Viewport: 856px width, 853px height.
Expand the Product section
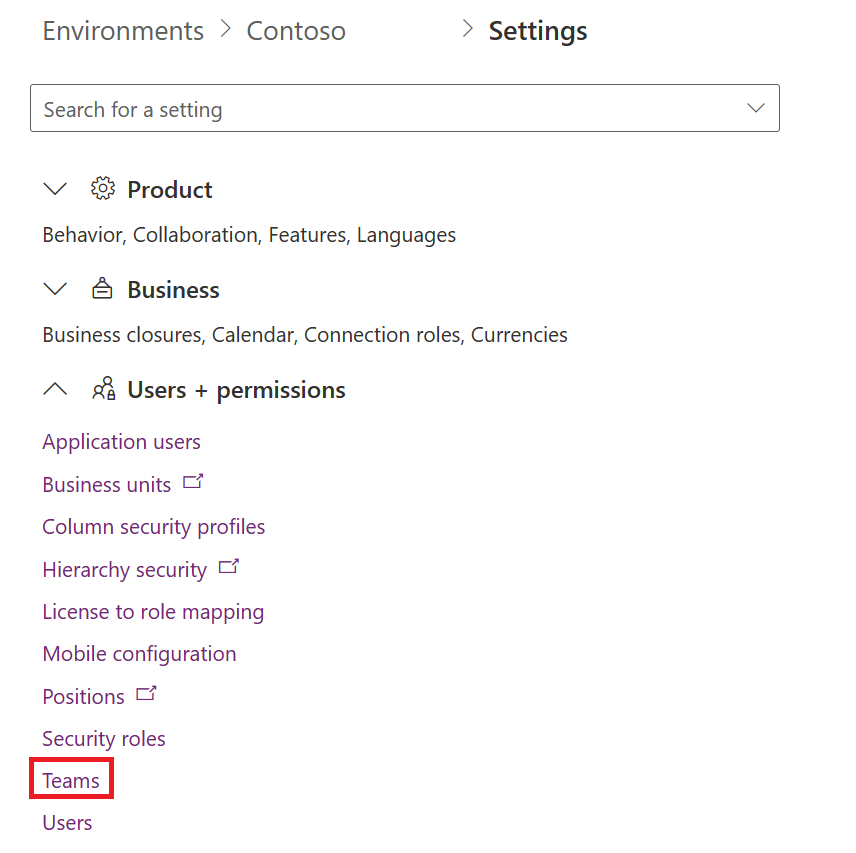pos(55,189)
